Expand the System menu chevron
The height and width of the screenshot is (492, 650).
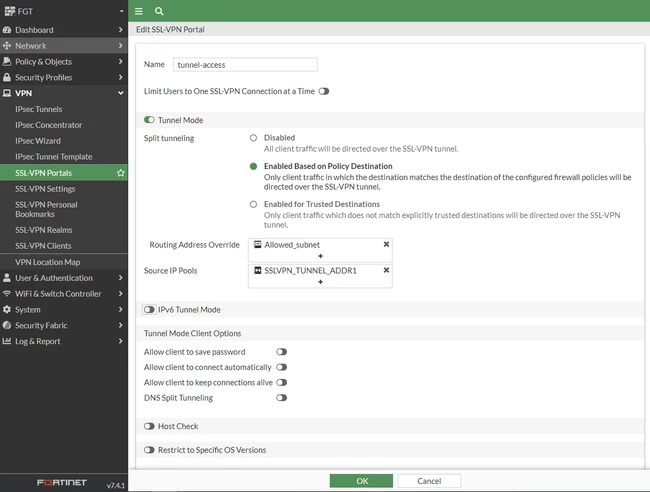pyautogui.click(x=120, y=309)
